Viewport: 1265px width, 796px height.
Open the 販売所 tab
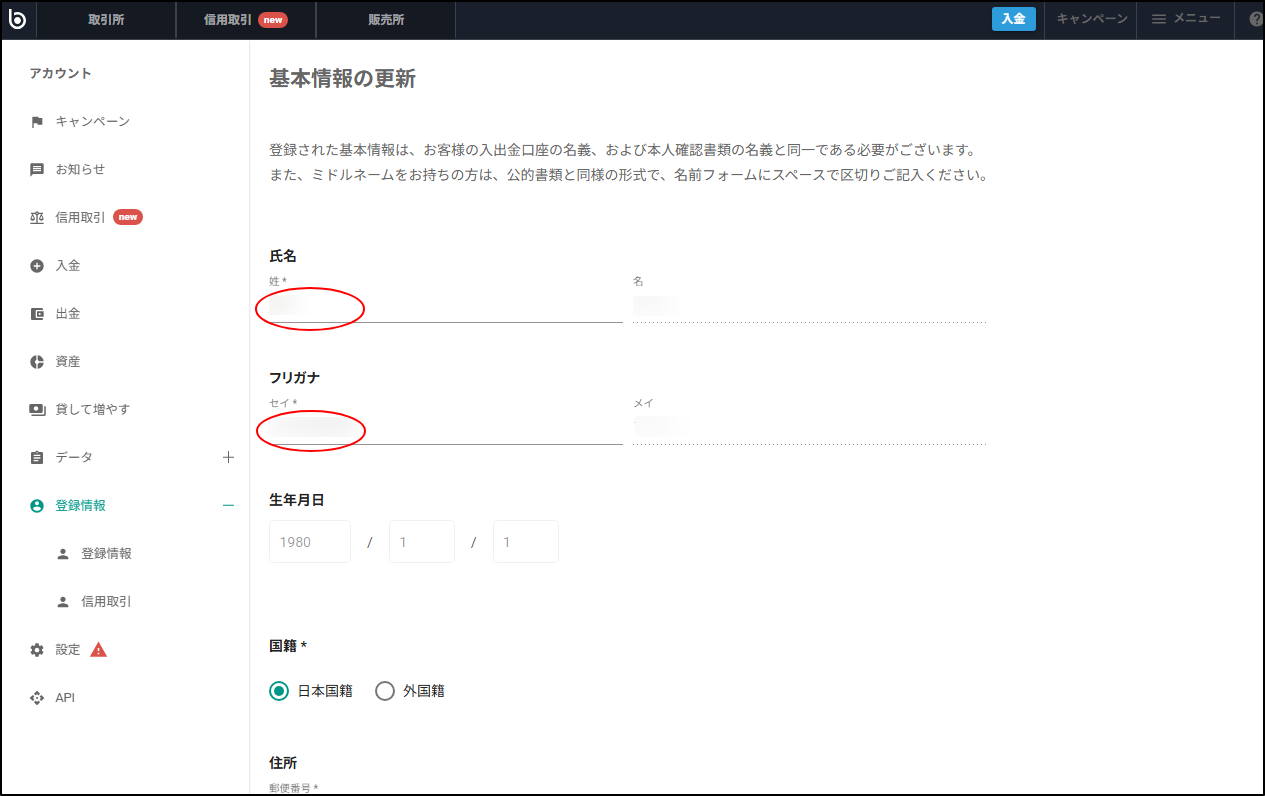[x=385, y=20]
